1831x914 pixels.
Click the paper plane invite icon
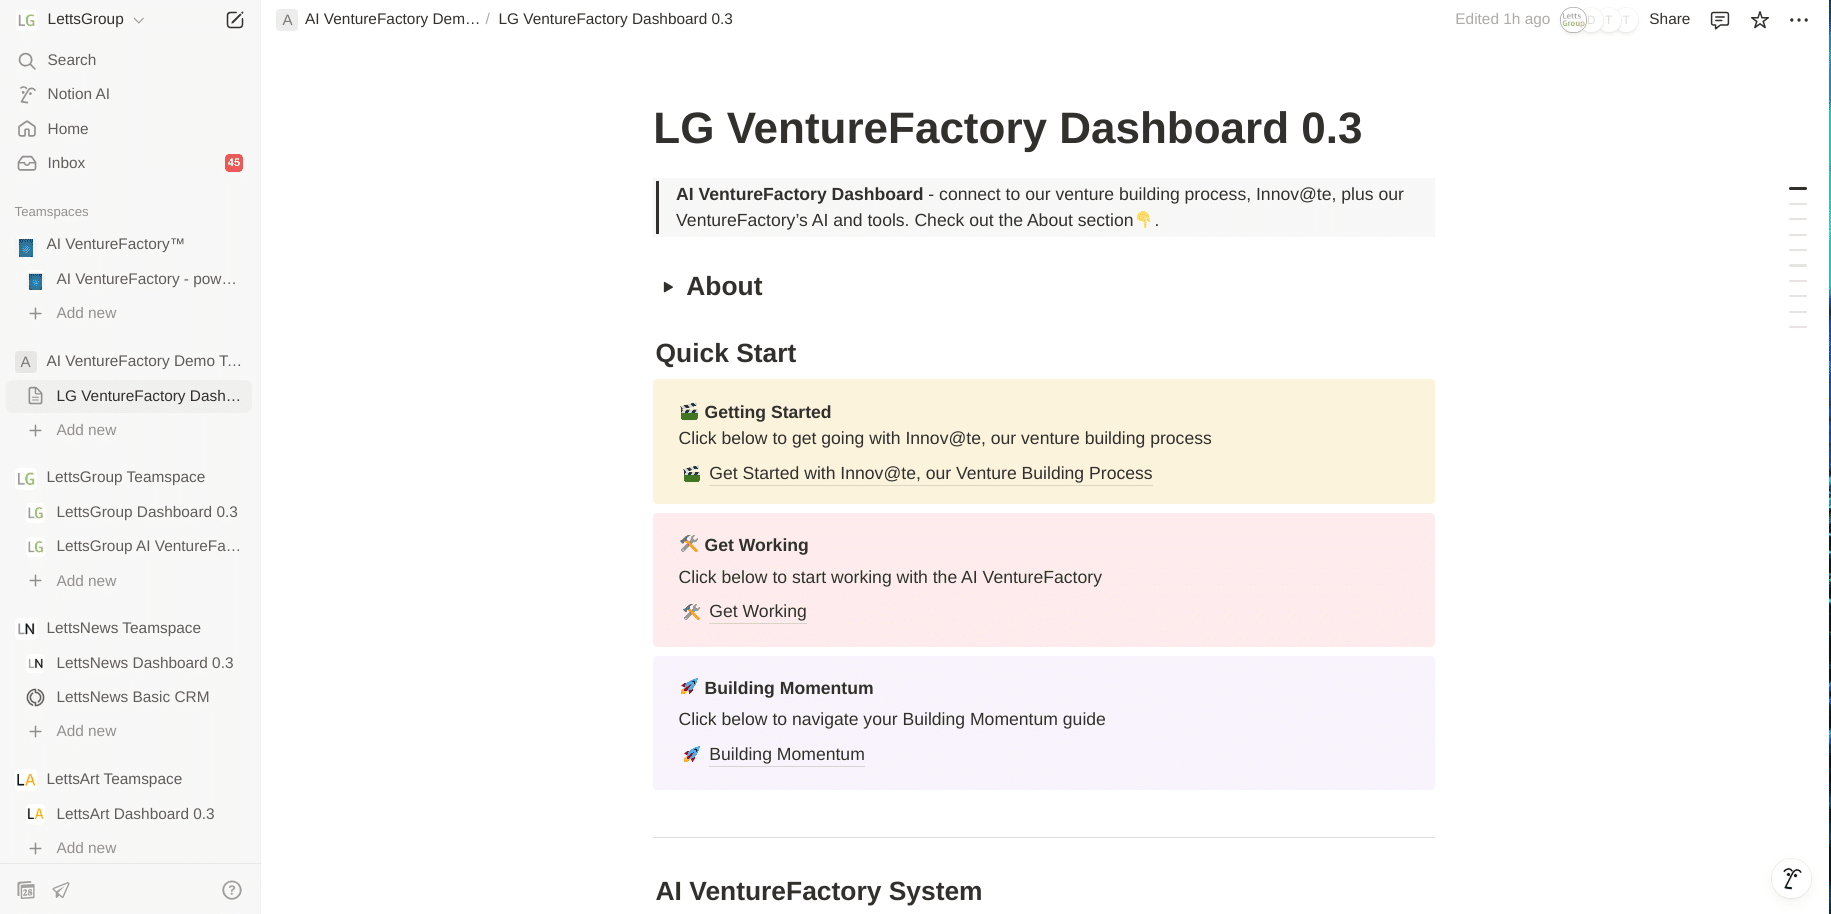coord(61,890)
